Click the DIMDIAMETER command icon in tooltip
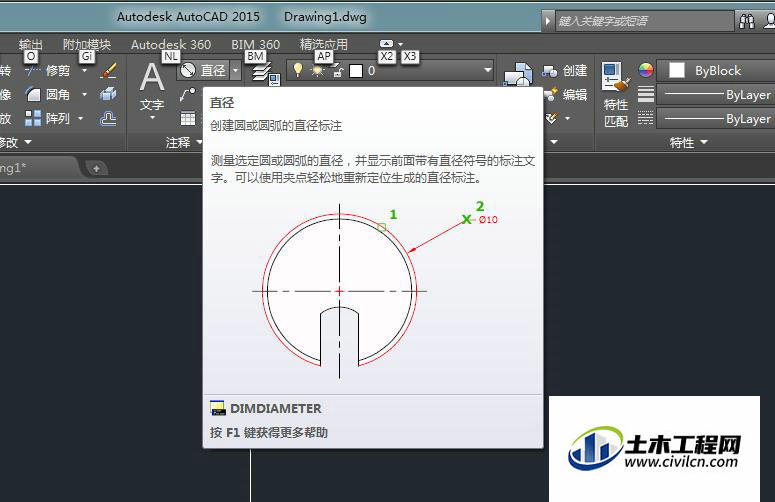Image resolution: width=775 pixels, height=502 pixels. coord(217,408)
